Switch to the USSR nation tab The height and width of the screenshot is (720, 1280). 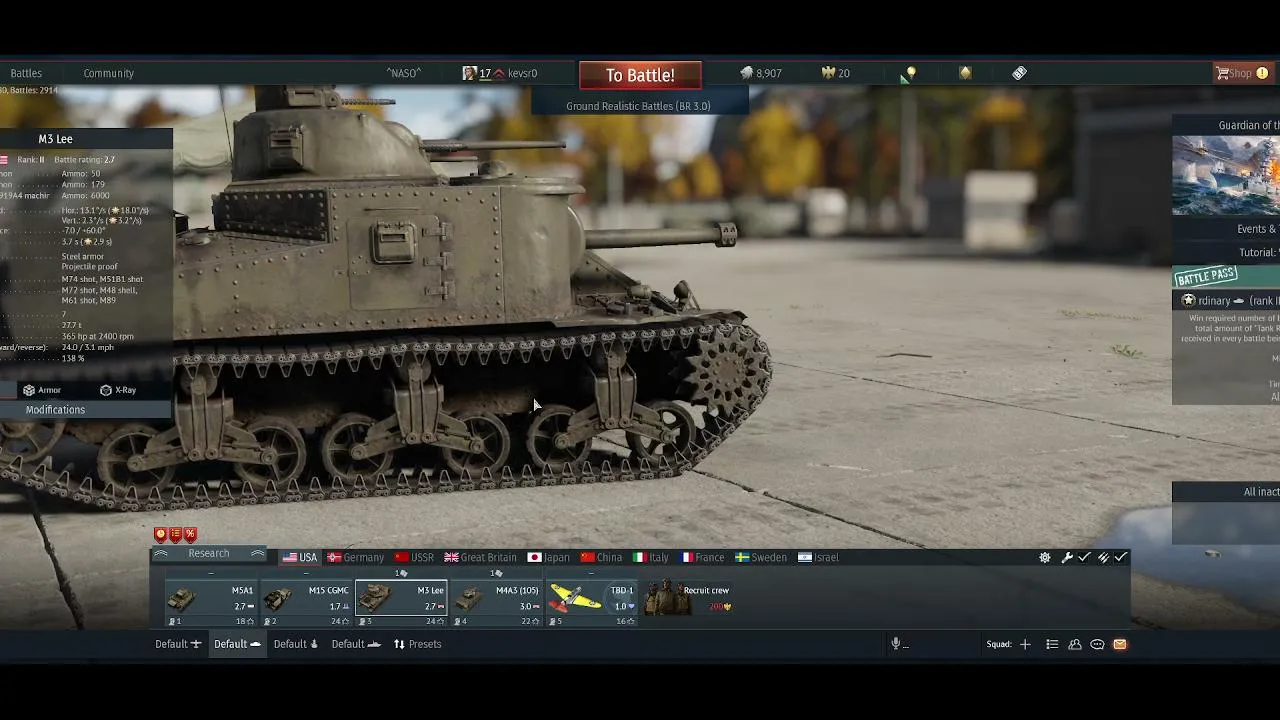coord(414,557)
